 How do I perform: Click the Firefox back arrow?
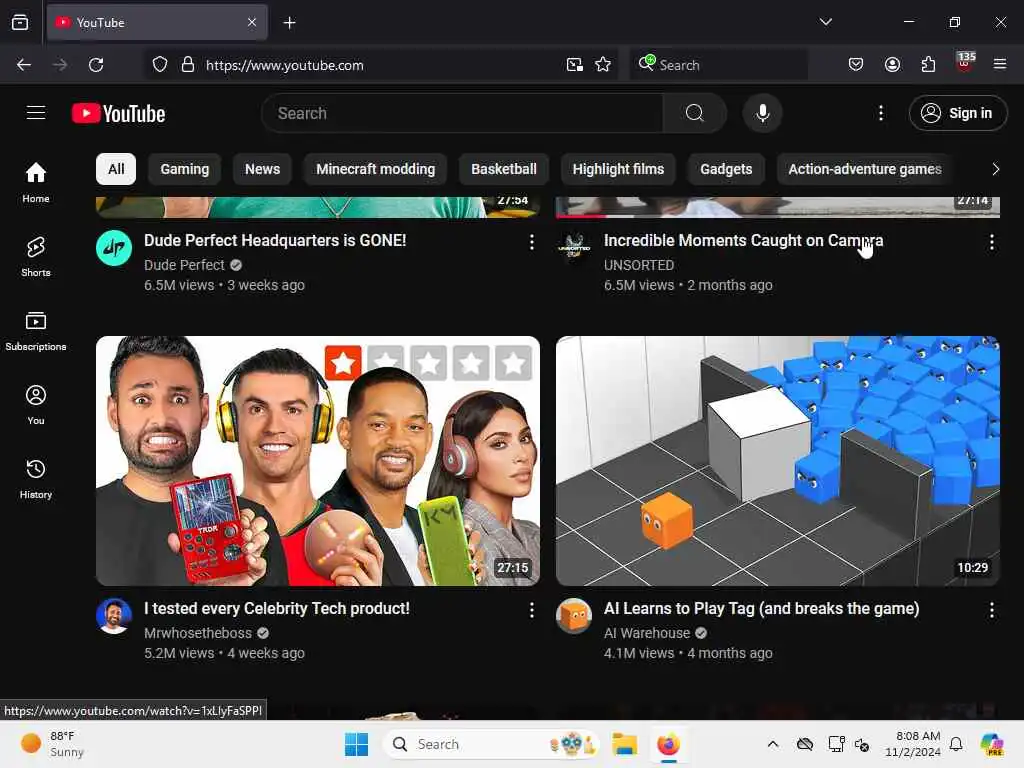24,65
